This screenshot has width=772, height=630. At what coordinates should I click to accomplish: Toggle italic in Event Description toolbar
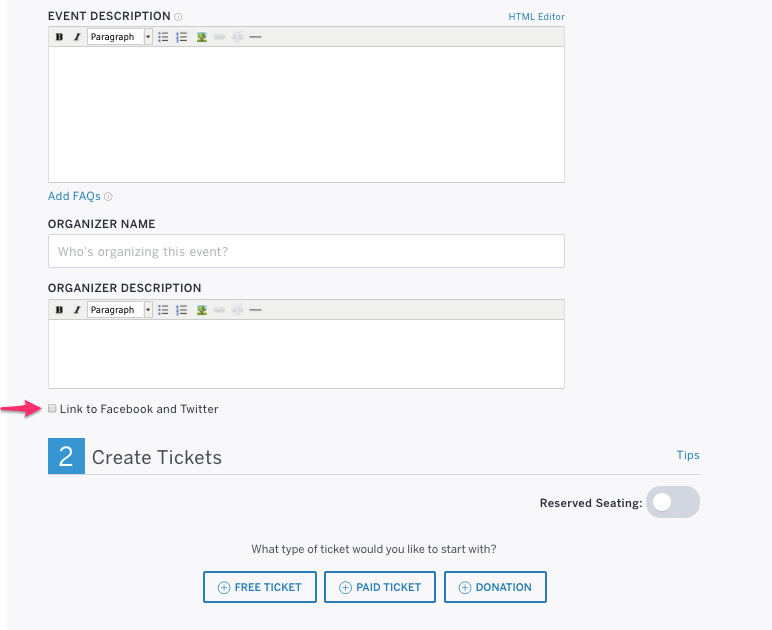tap(77, 37)
